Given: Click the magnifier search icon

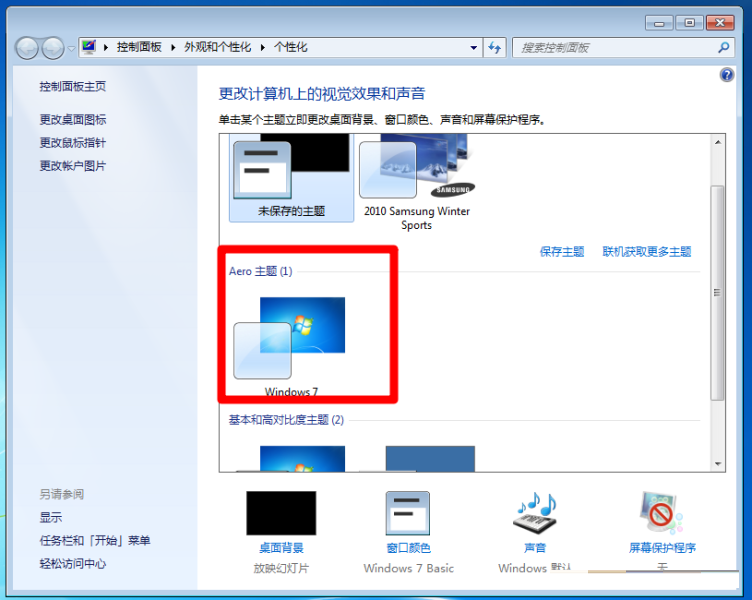Looking at the screenshot, I should pos(724,47).
